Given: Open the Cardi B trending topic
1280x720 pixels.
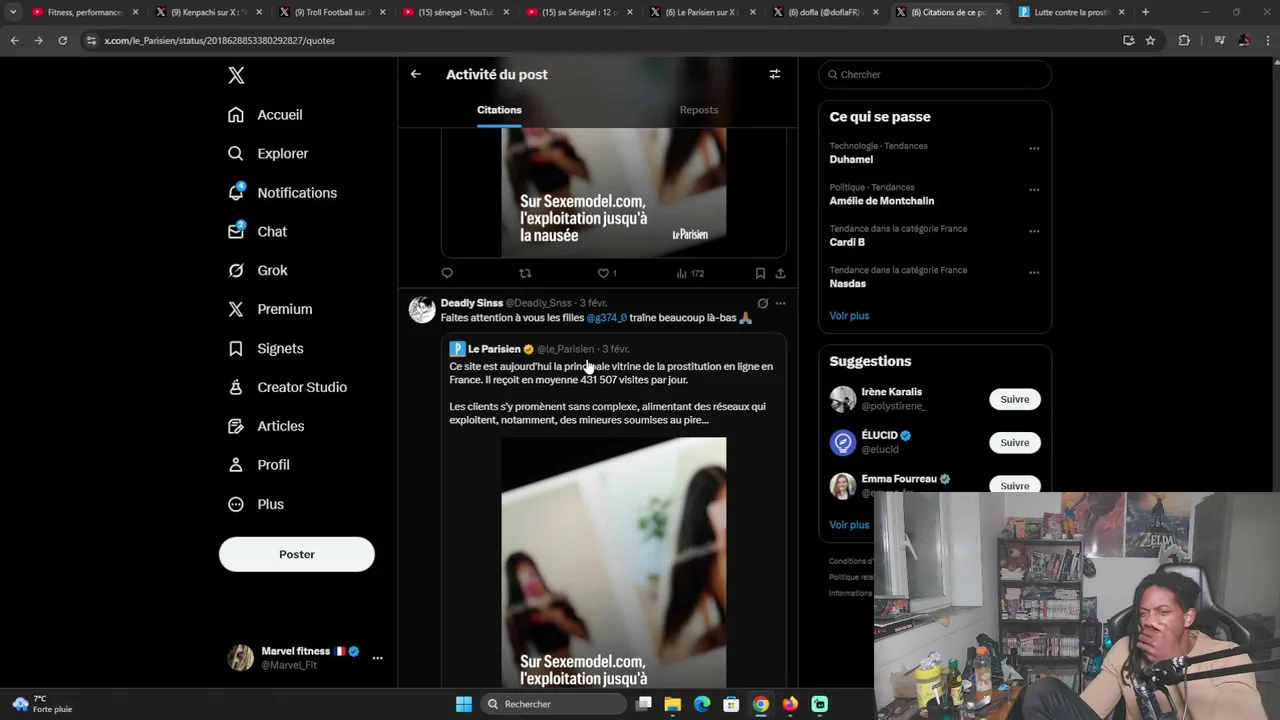Looking at the screenshot, I should pos(847,242).
